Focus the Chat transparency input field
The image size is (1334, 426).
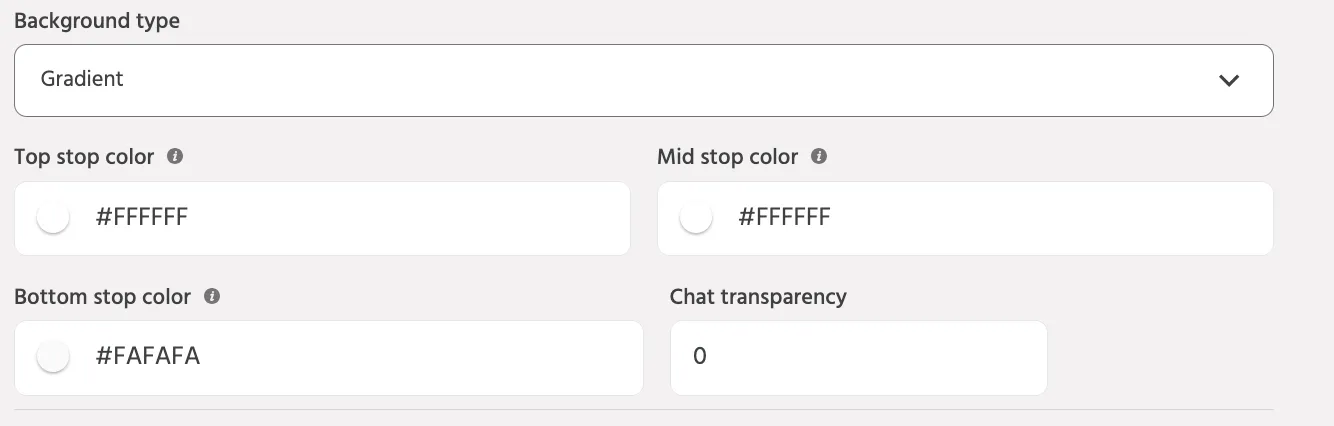click(858, 357)
